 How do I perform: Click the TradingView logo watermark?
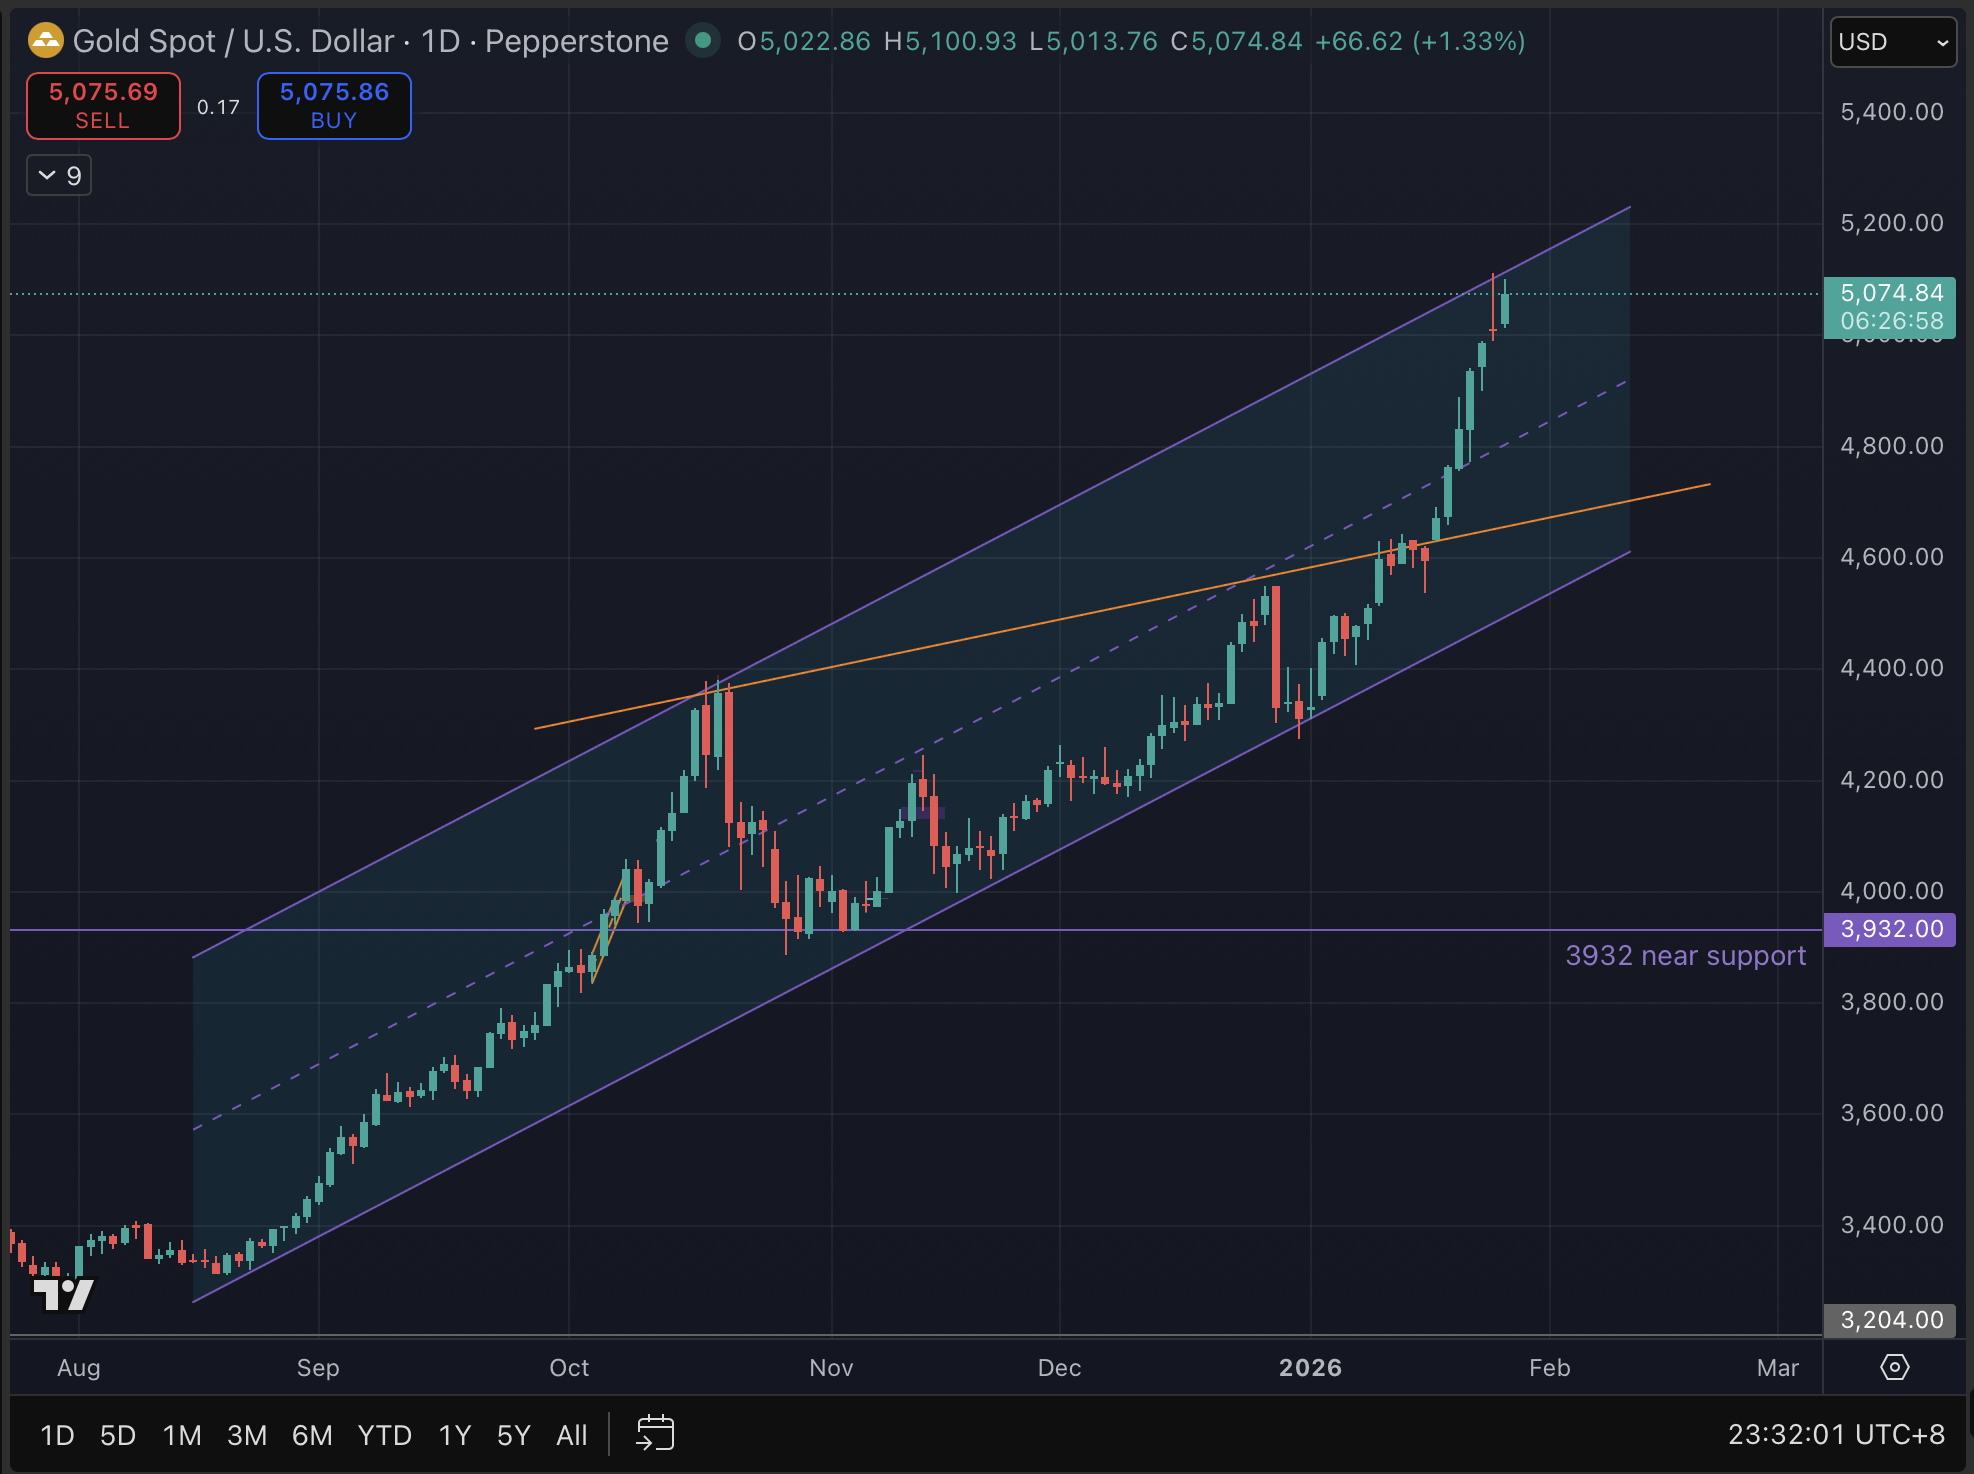64,1295
